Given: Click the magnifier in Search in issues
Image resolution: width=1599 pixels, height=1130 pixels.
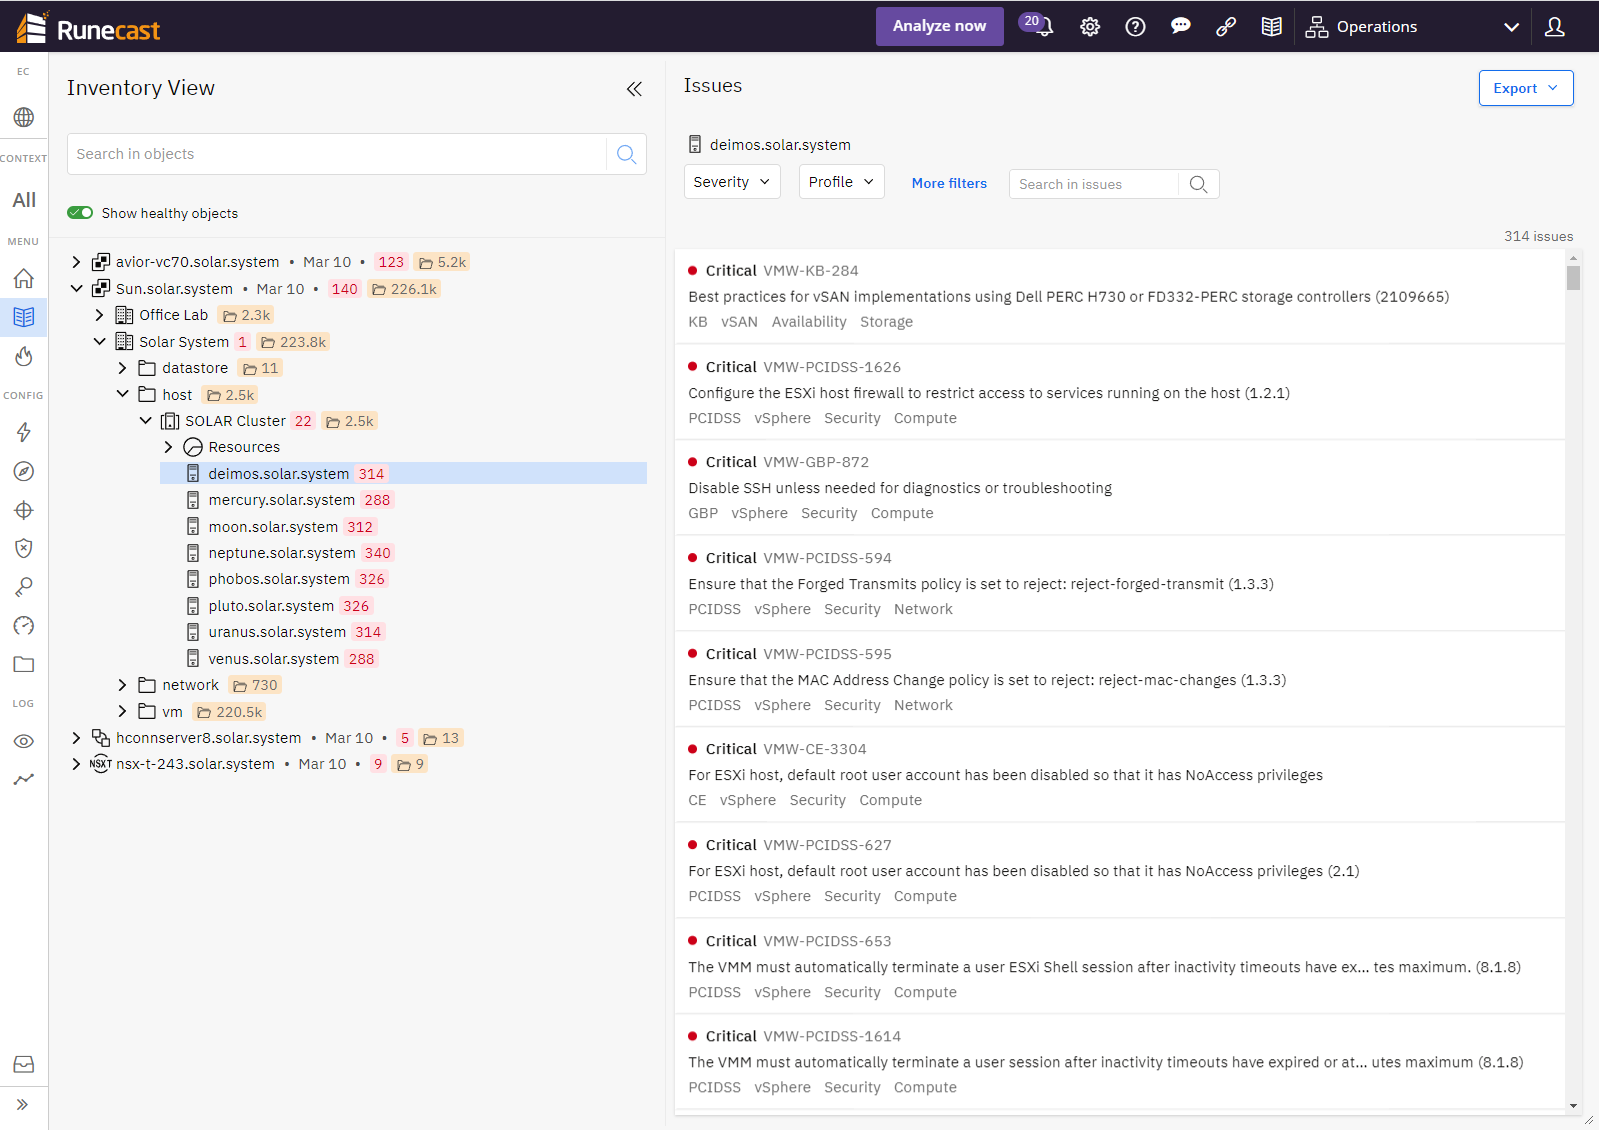Looking at the screenshot, I should pyautogui.click(x=1198, y=184).
